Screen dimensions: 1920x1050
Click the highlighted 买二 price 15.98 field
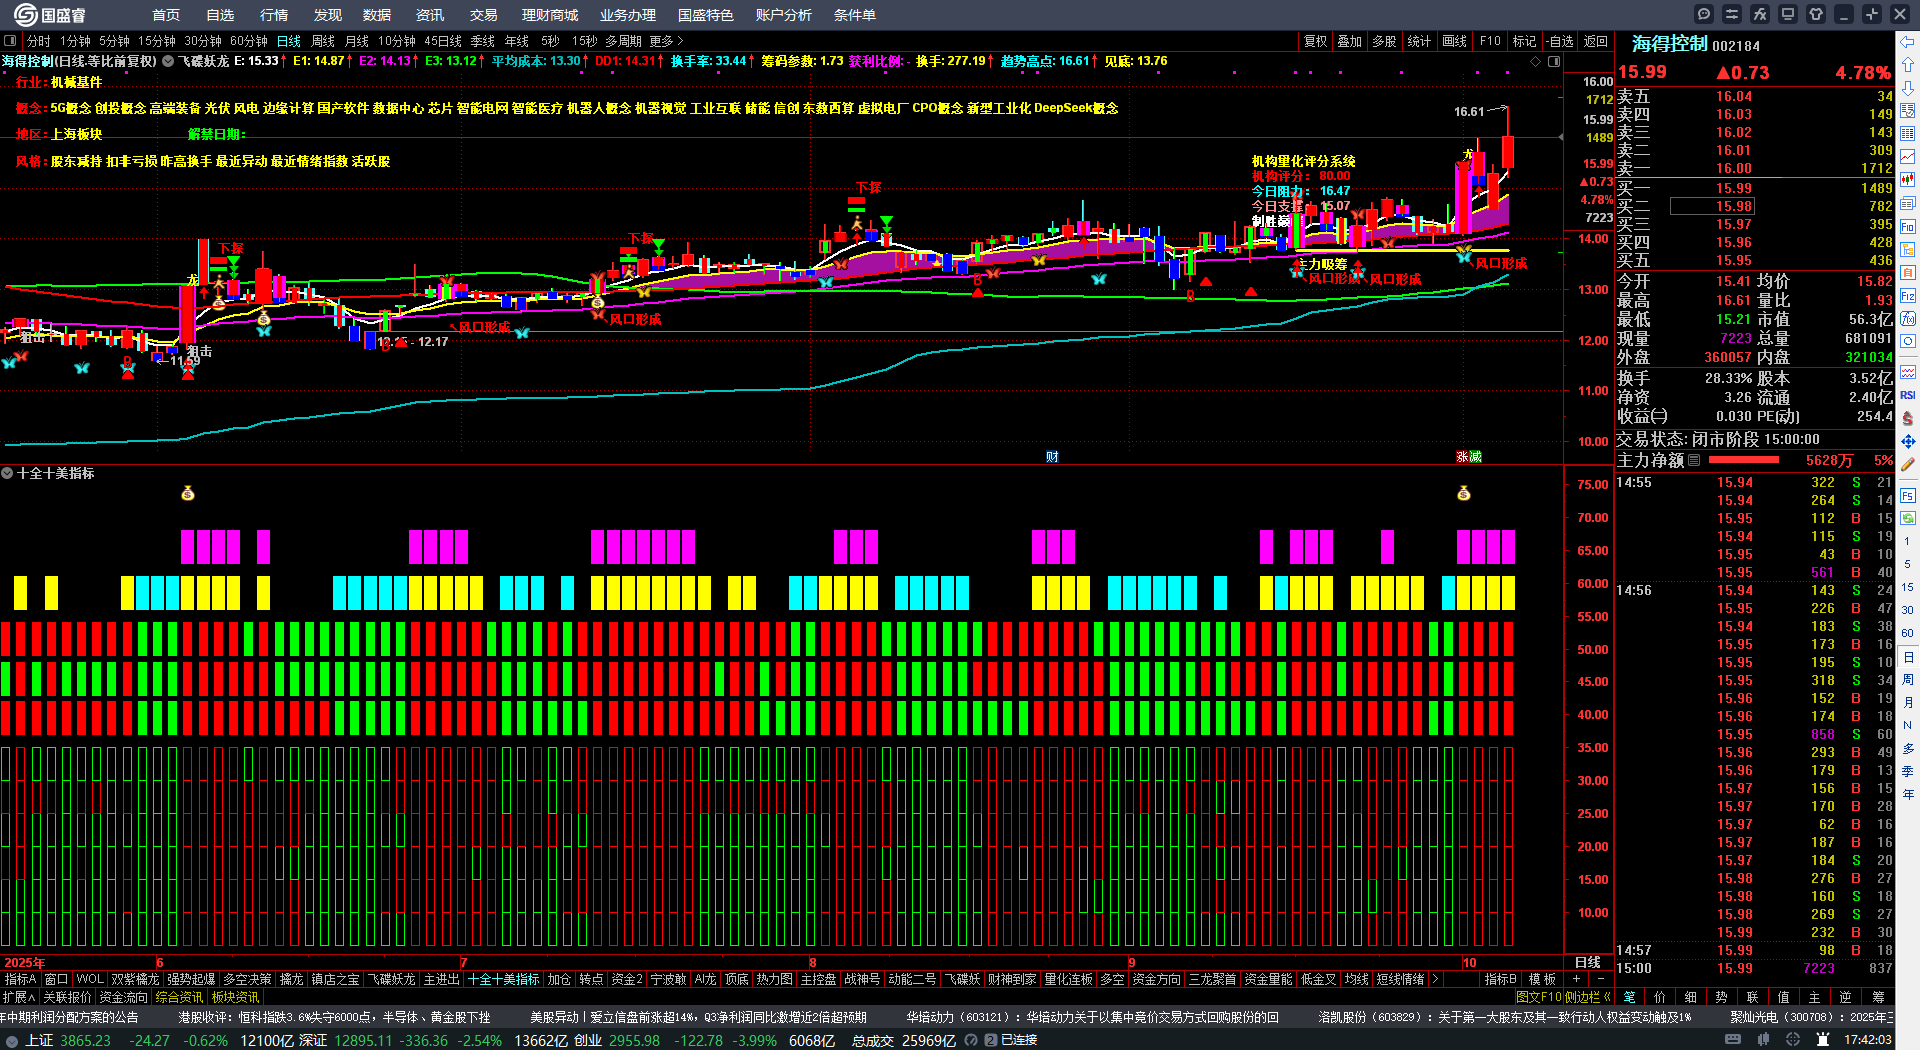tap(1711, 206)
